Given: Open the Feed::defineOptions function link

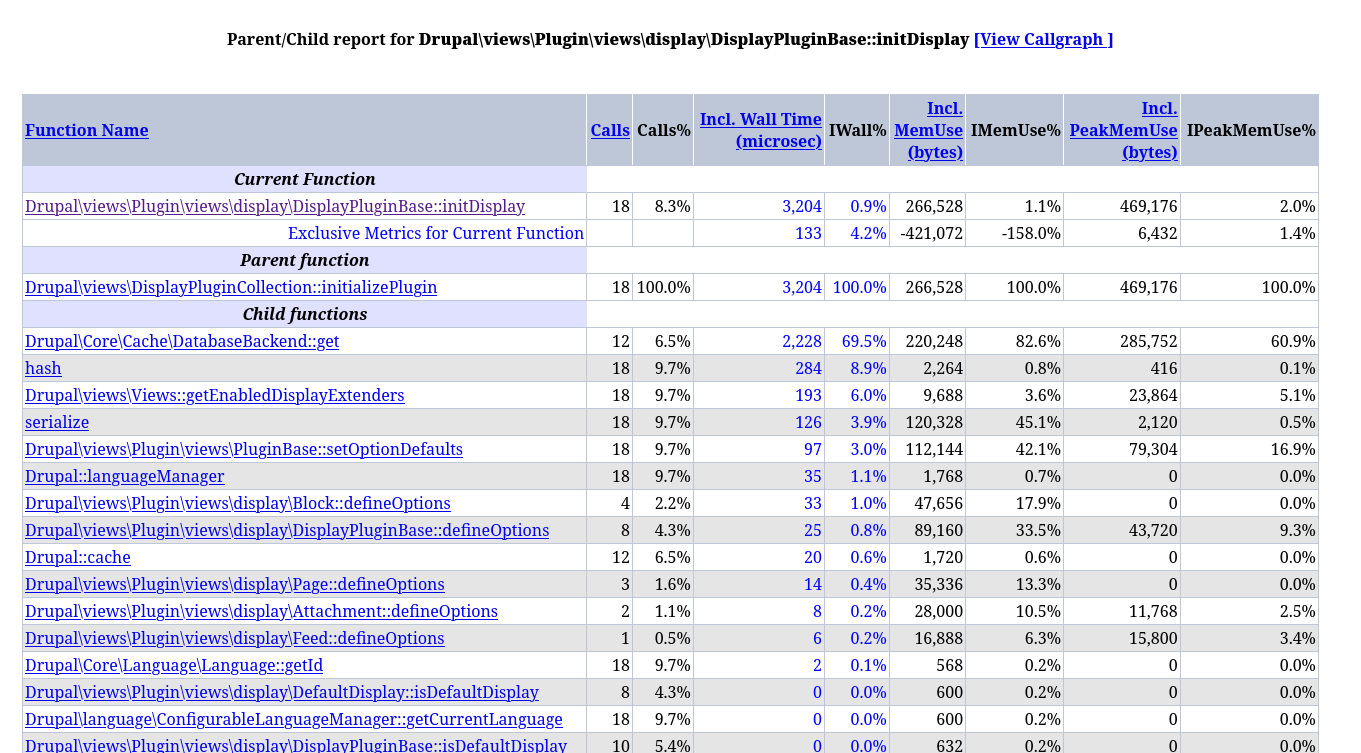Looking at the screenshot, I should [235, 638].
